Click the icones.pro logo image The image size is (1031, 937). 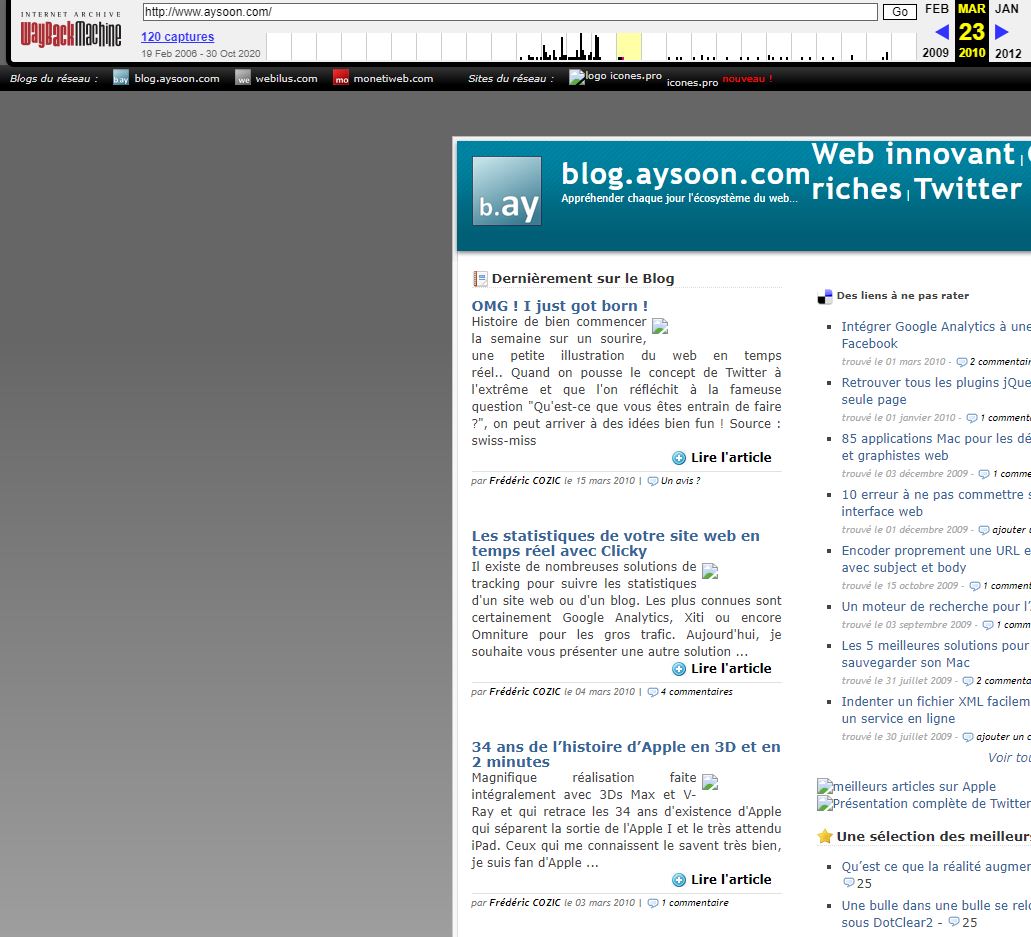tap(615, 76)
